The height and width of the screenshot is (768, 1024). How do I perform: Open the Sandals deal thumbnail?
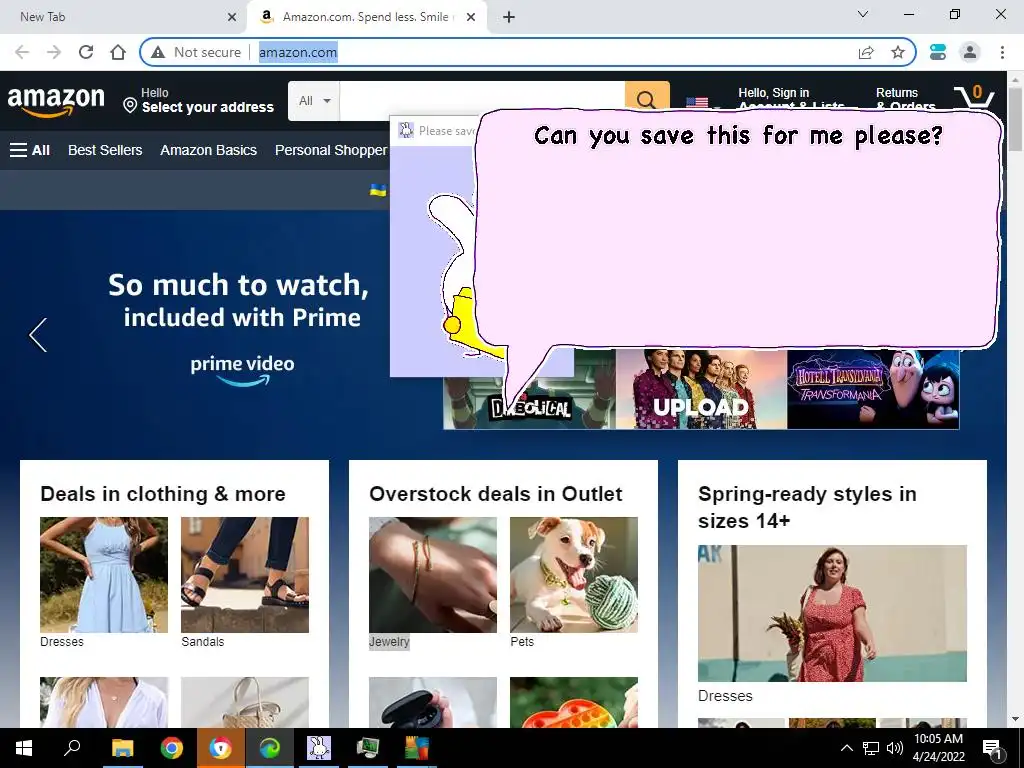click(245, 575)
